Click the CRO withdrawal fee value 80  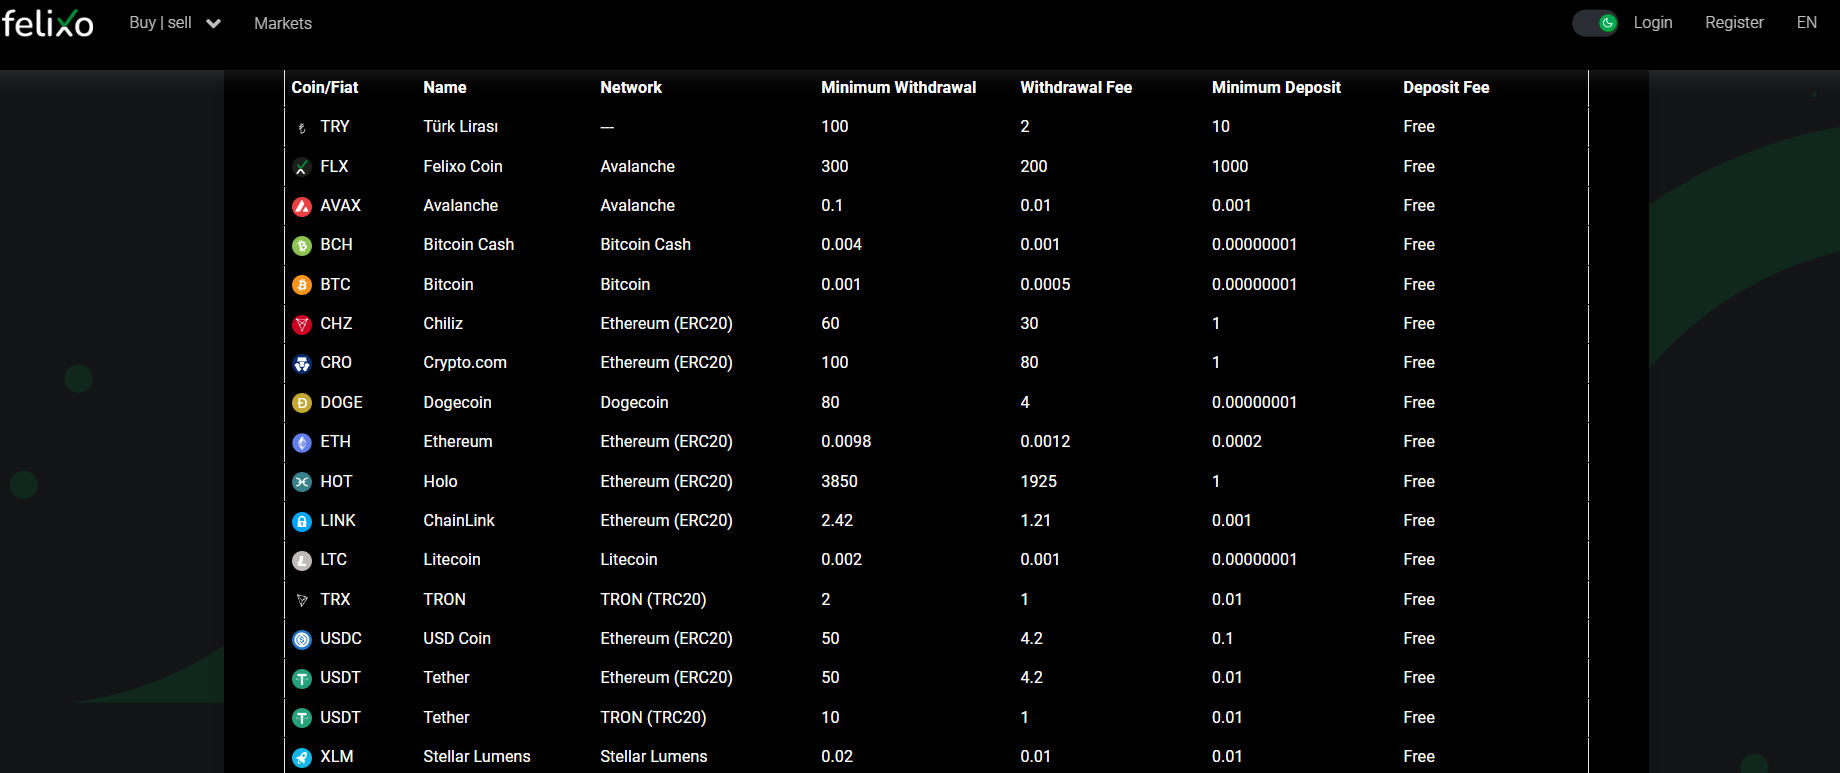[1029, 362]
